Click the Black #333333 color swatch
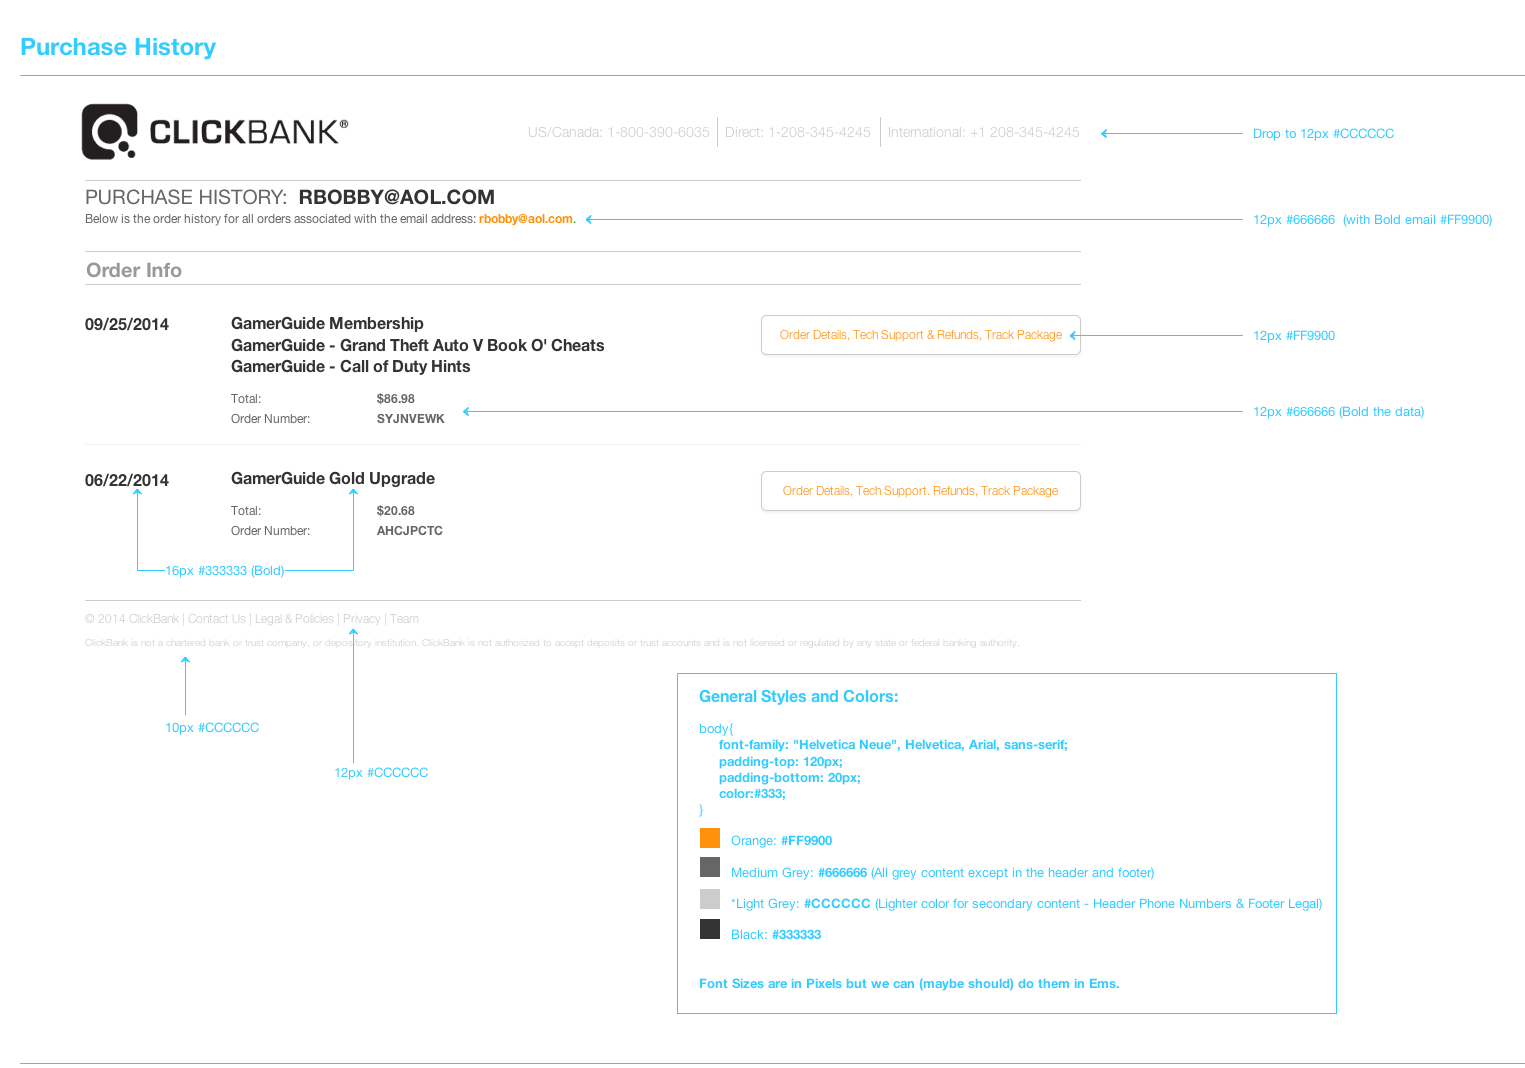Screen dimensions: 1525x1068 [x=710, y=929]
